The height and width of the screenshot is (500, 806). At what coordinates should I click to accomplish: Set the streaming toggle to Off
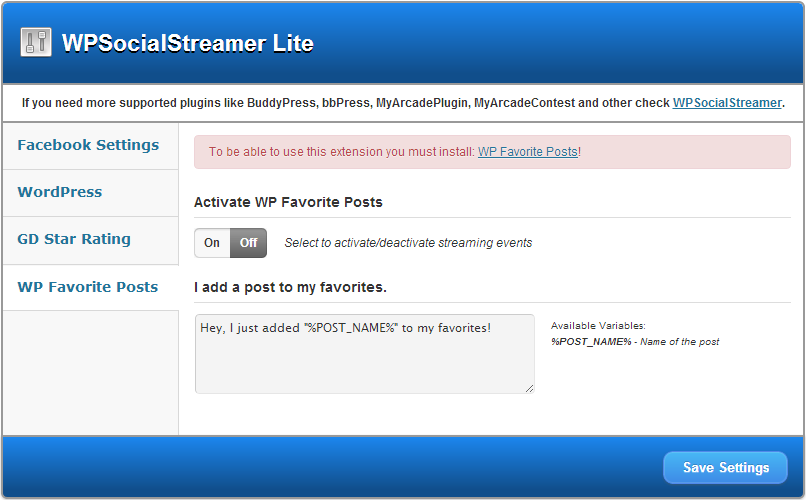pos(248,243)
